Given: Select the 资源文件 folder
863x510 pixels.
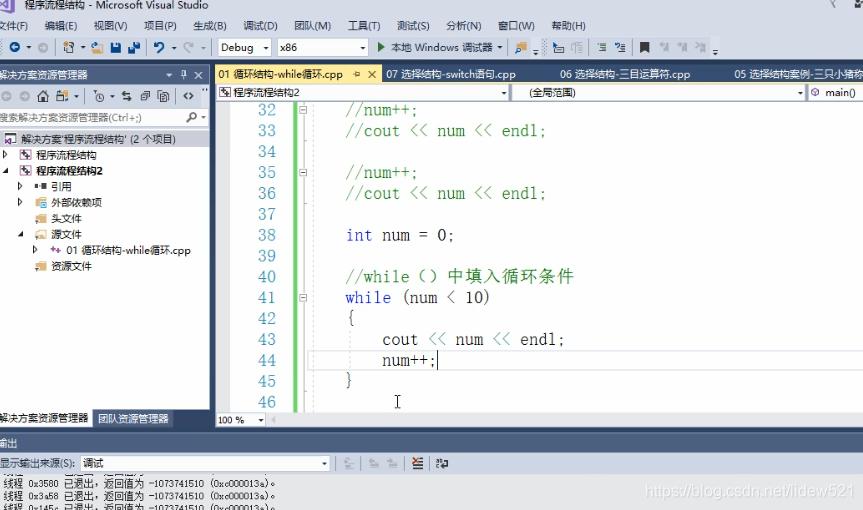Looking at the screenshot, I should click(71, 266).
